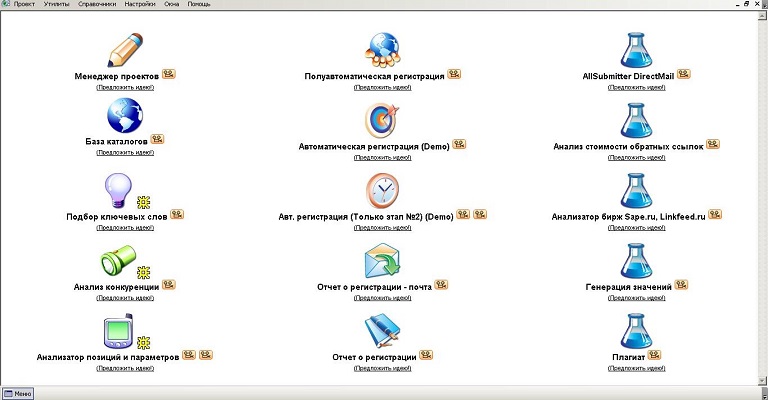
Task: Click Предложить идею under База каталогов
Action: 125,153
